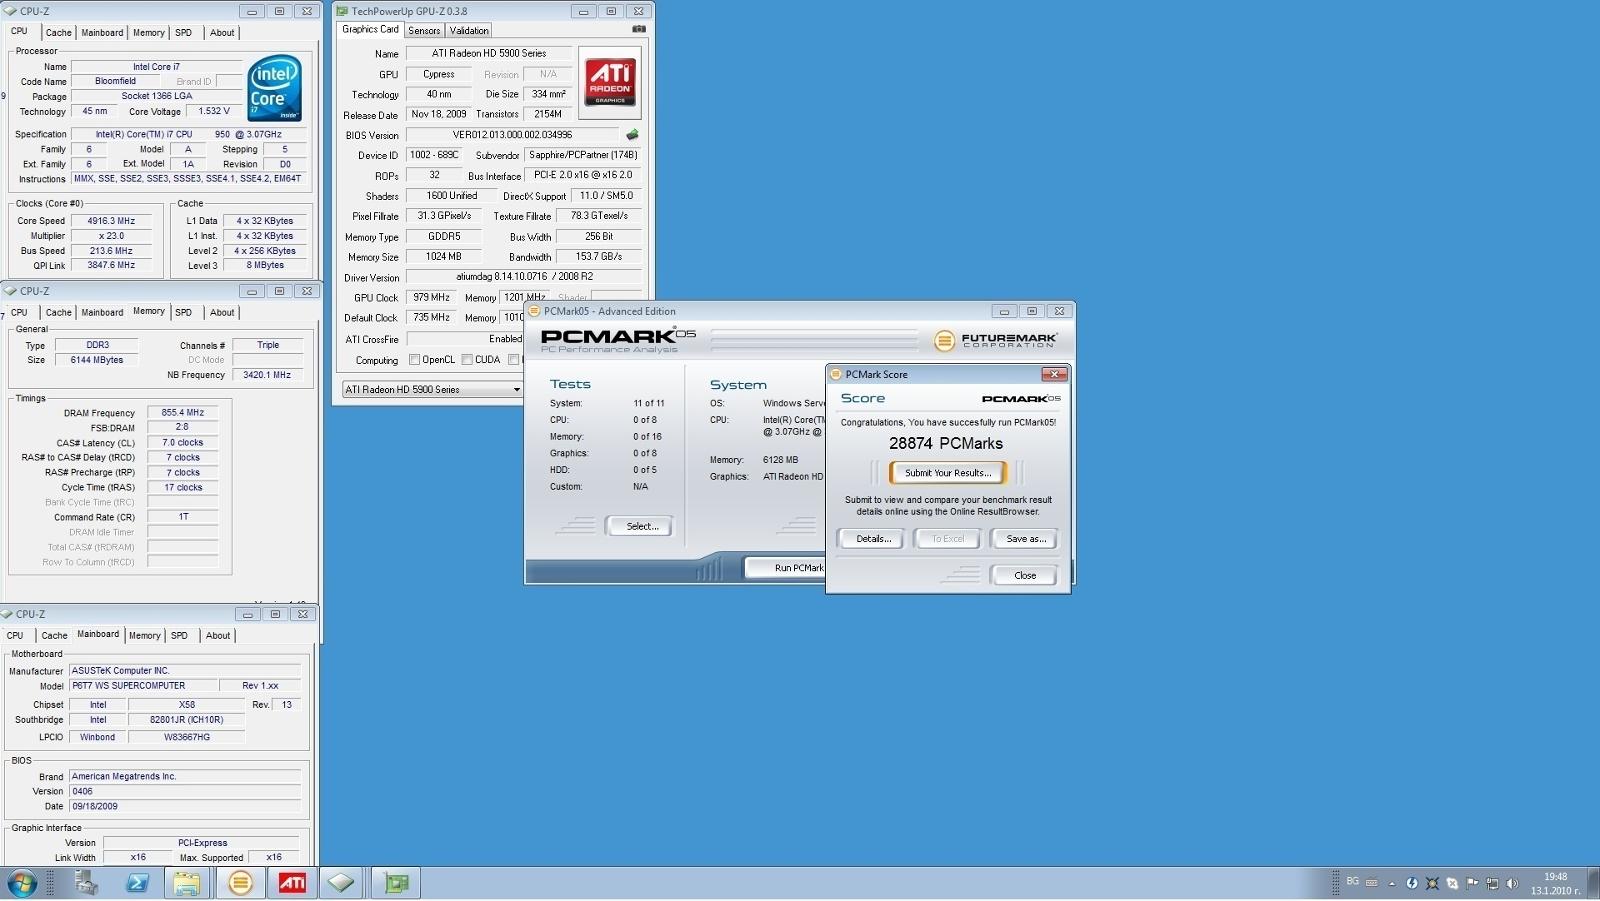Click the Specification field Intel(R) Core(TM) i7 CPU 950
1600x901 pixels.
187,134
